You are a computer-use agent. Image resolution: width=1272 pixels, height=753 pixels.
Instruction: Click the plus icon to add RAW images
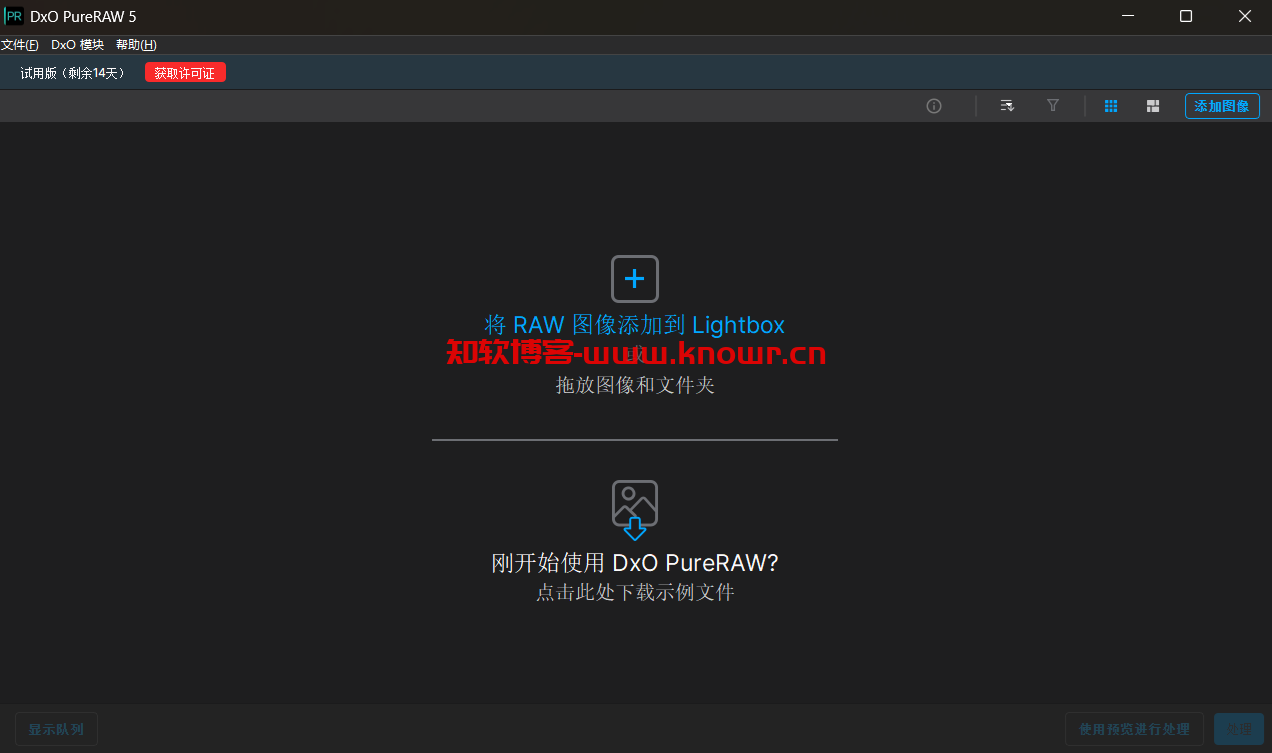(635, 279)
